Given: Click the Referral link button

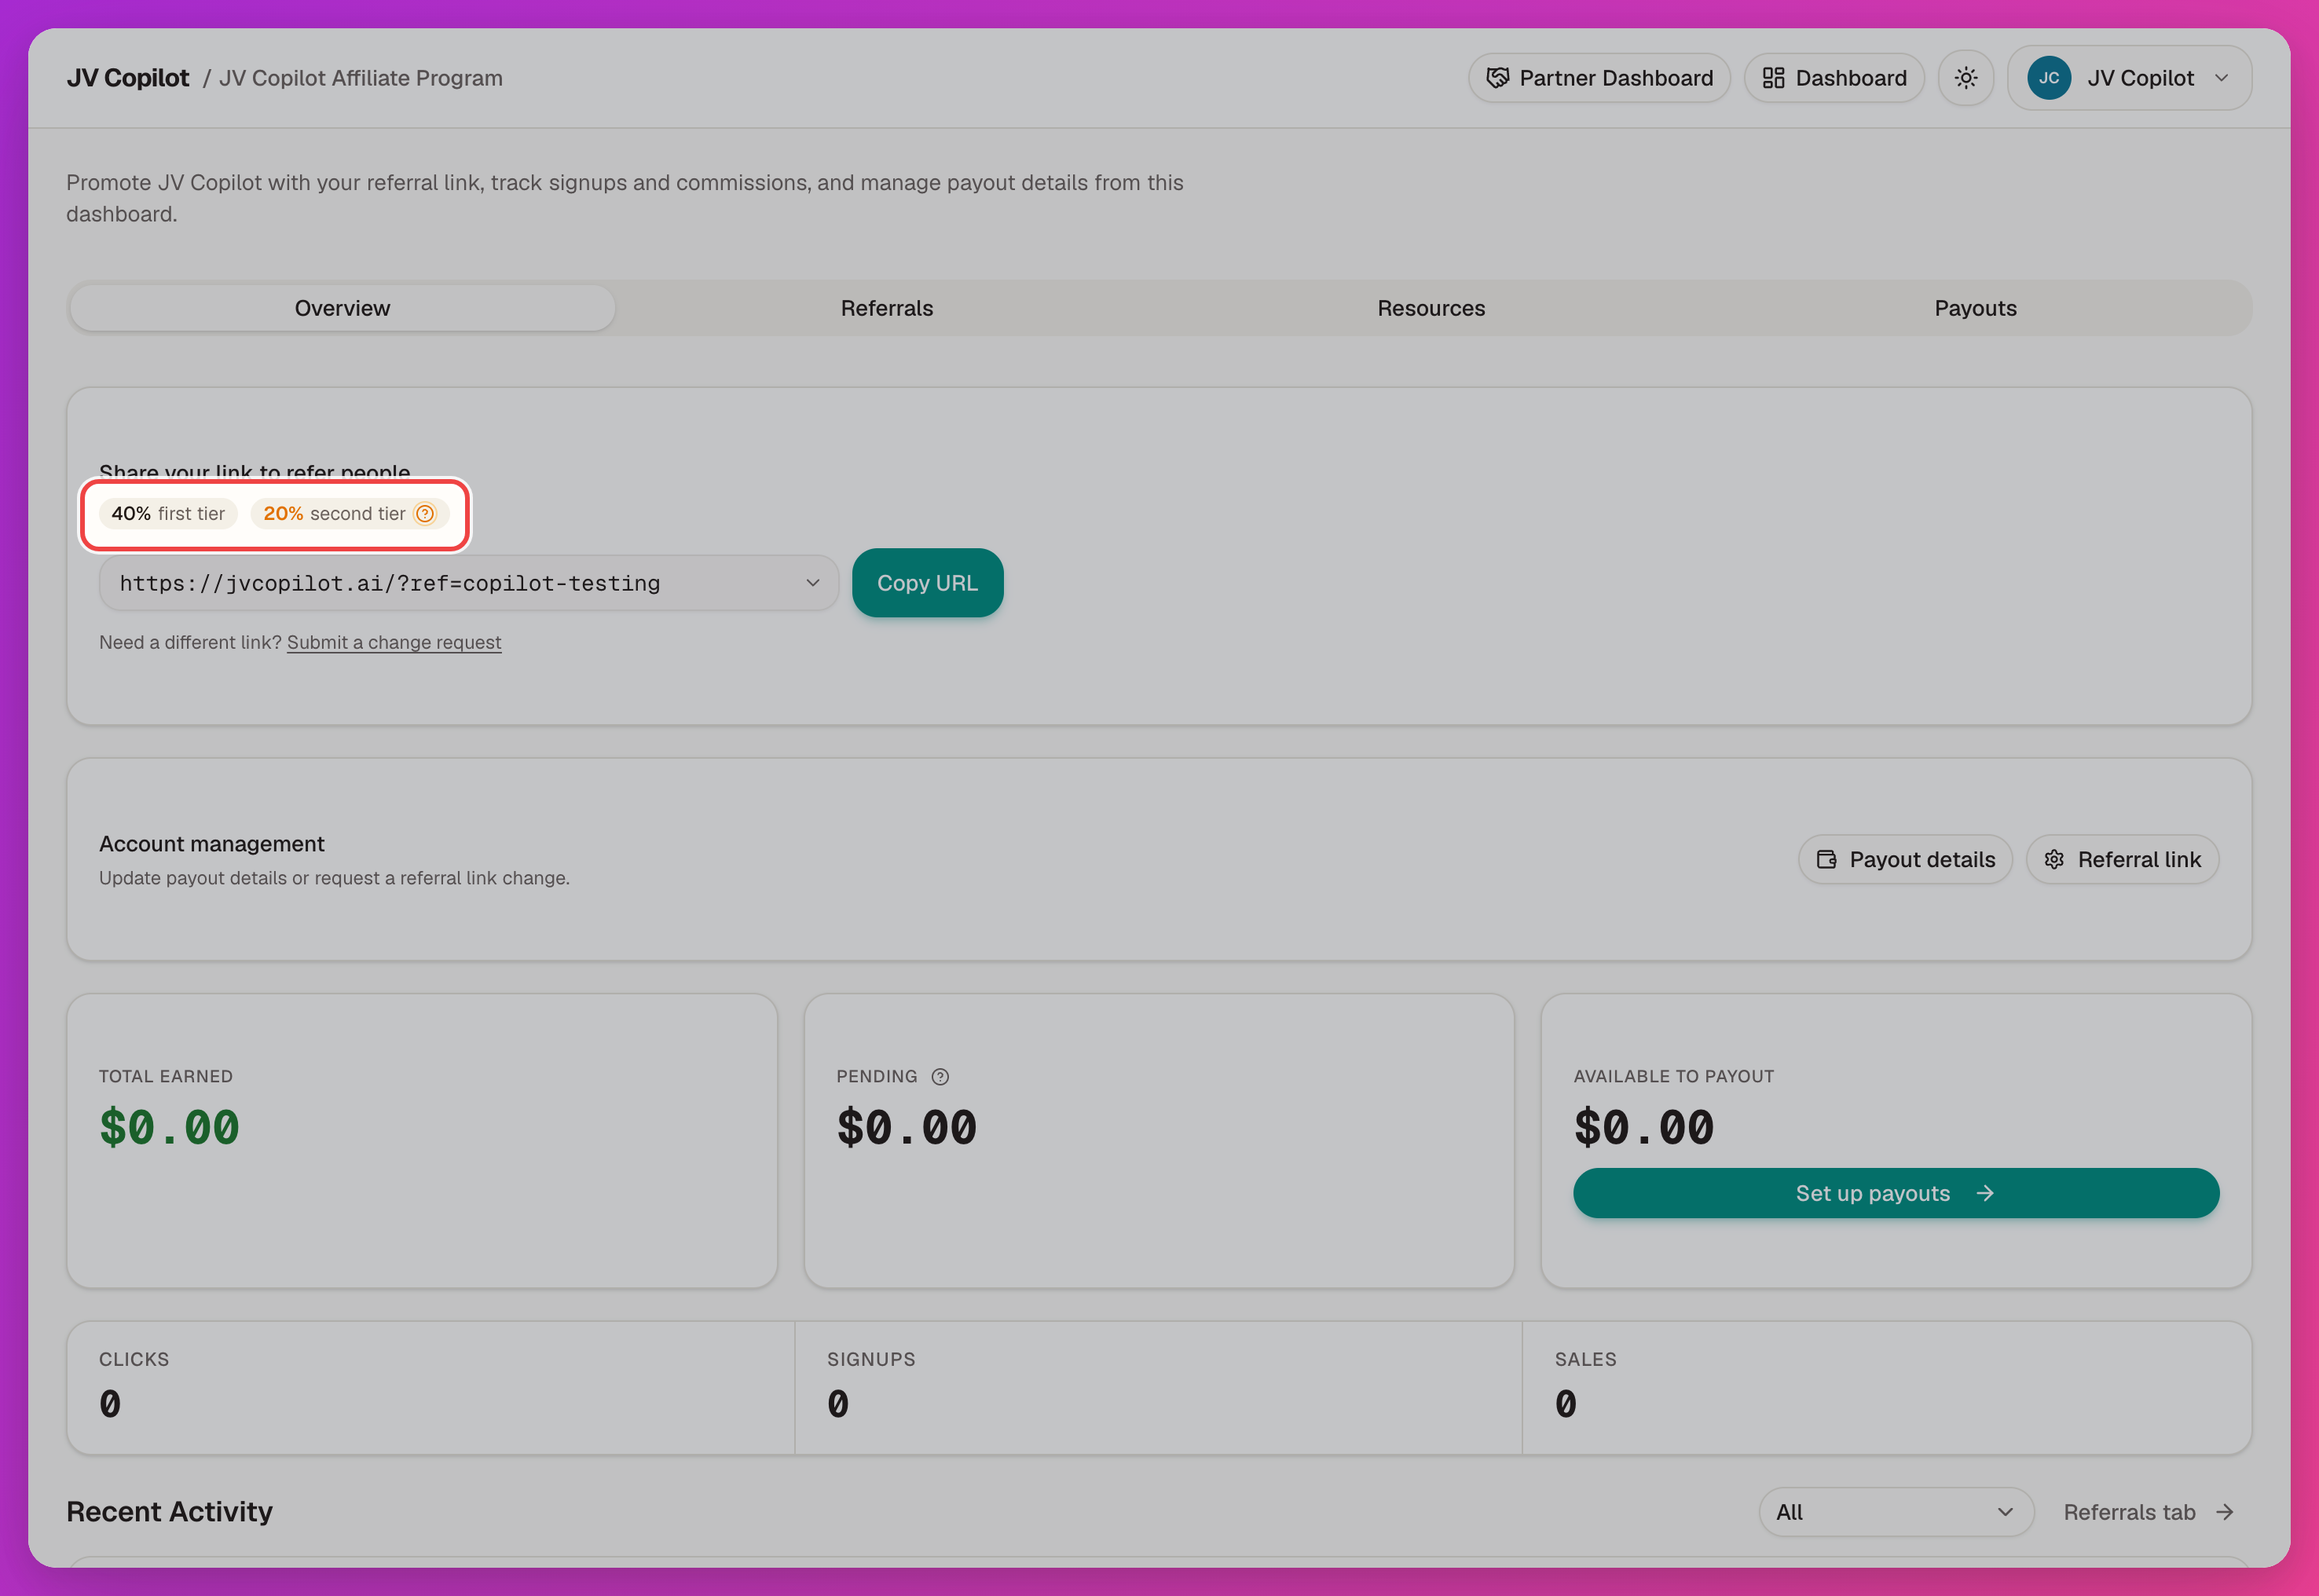Looking at the screenshot, I should coord(2122,860).
